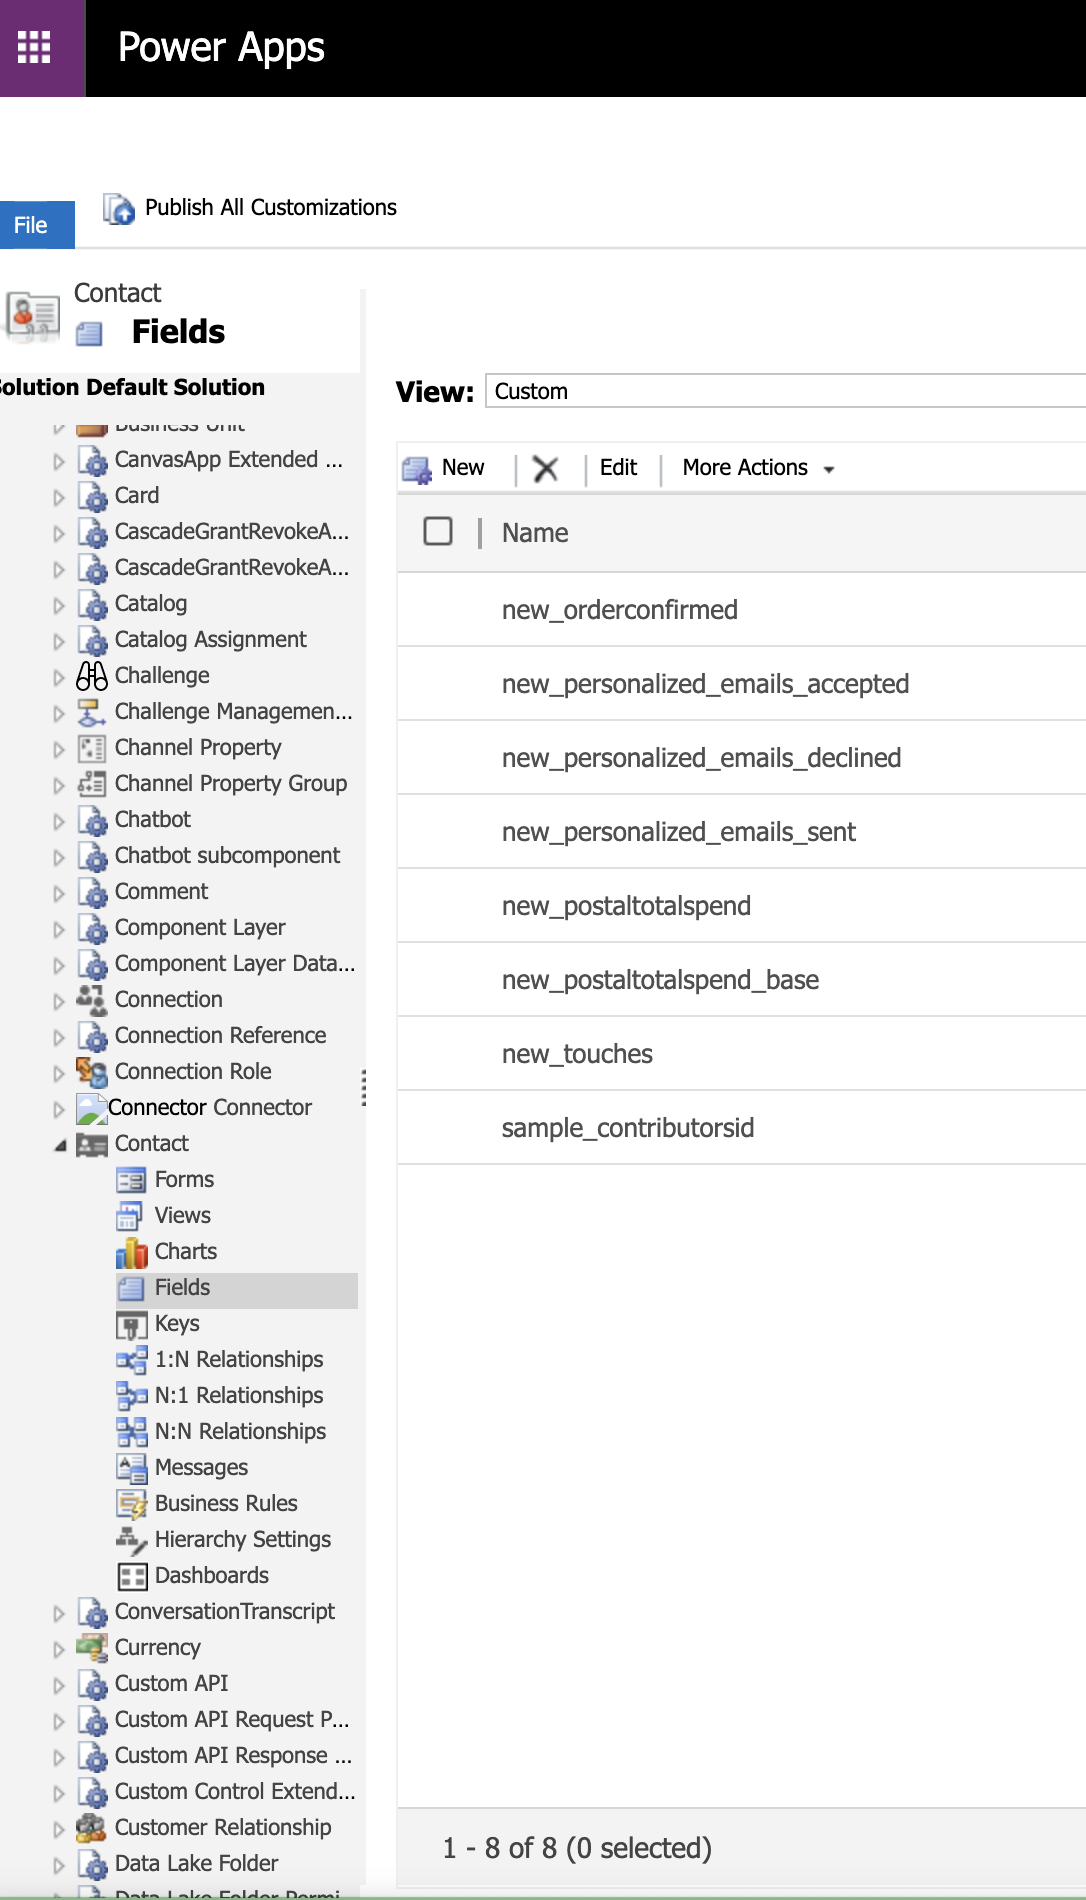This screenshot has height=1900, width=1086.
Task: Open the View selector showing Custom
Action: pyautogui.click(x=785, y=391)
